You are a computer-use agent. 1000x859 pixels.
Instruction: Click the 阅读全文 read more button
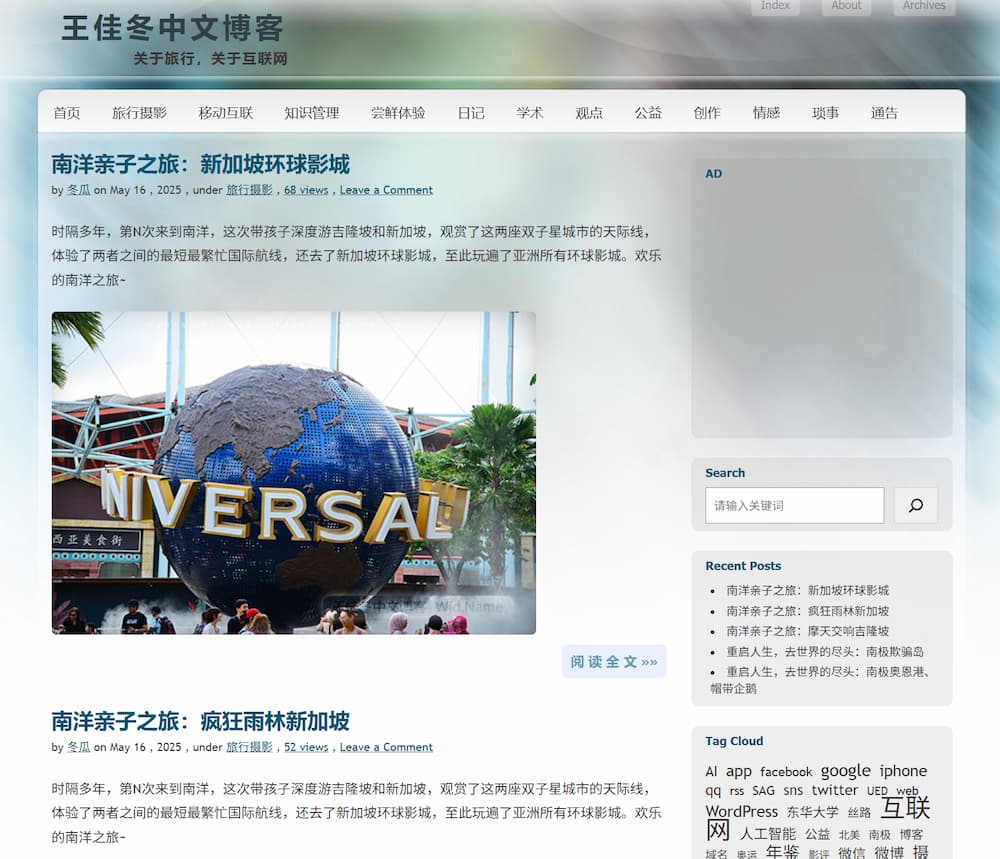pos(614,661)
